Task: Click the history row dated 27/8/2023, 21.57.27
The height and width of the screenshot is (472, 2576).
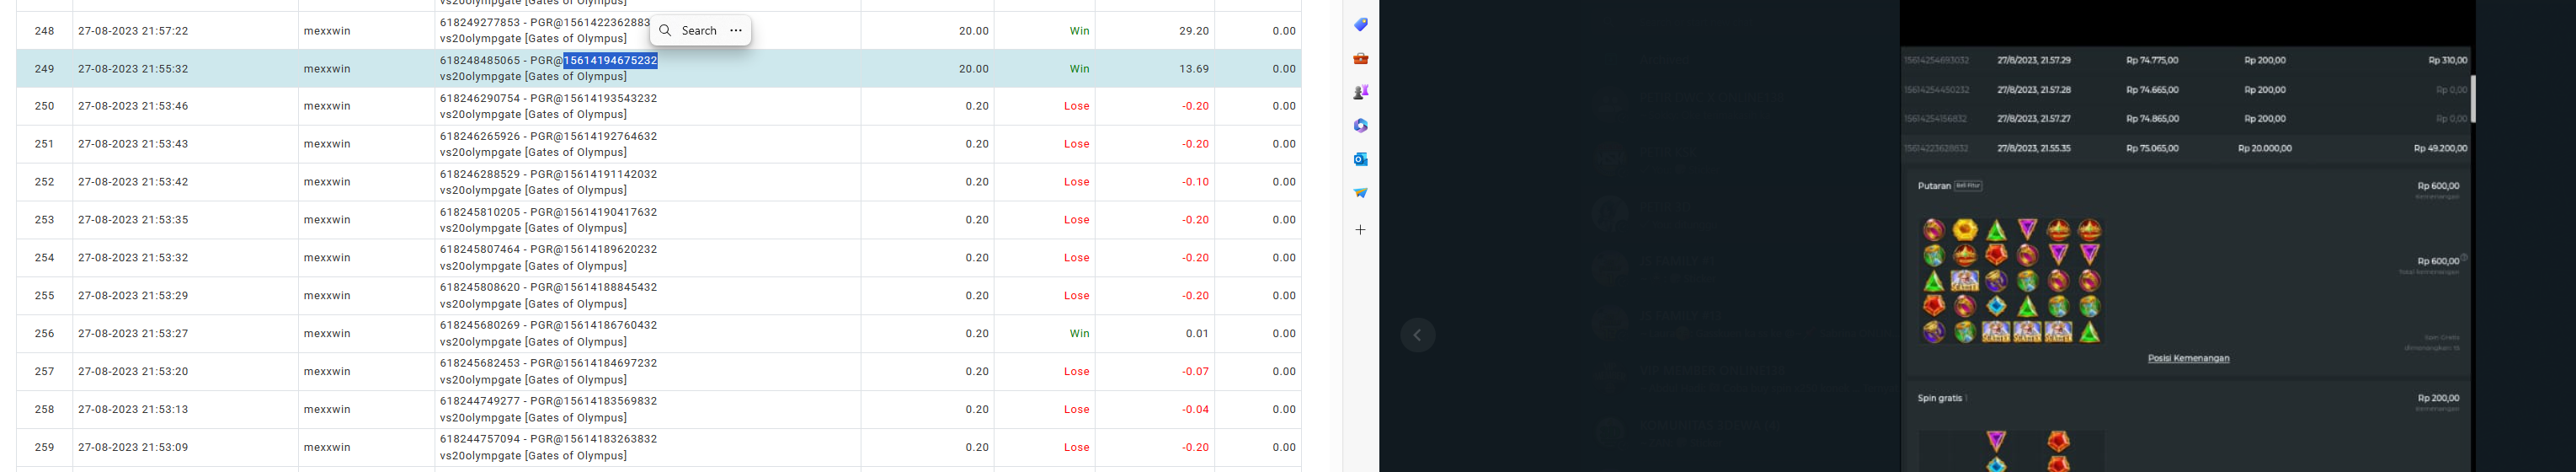Action: point(2184,119)
